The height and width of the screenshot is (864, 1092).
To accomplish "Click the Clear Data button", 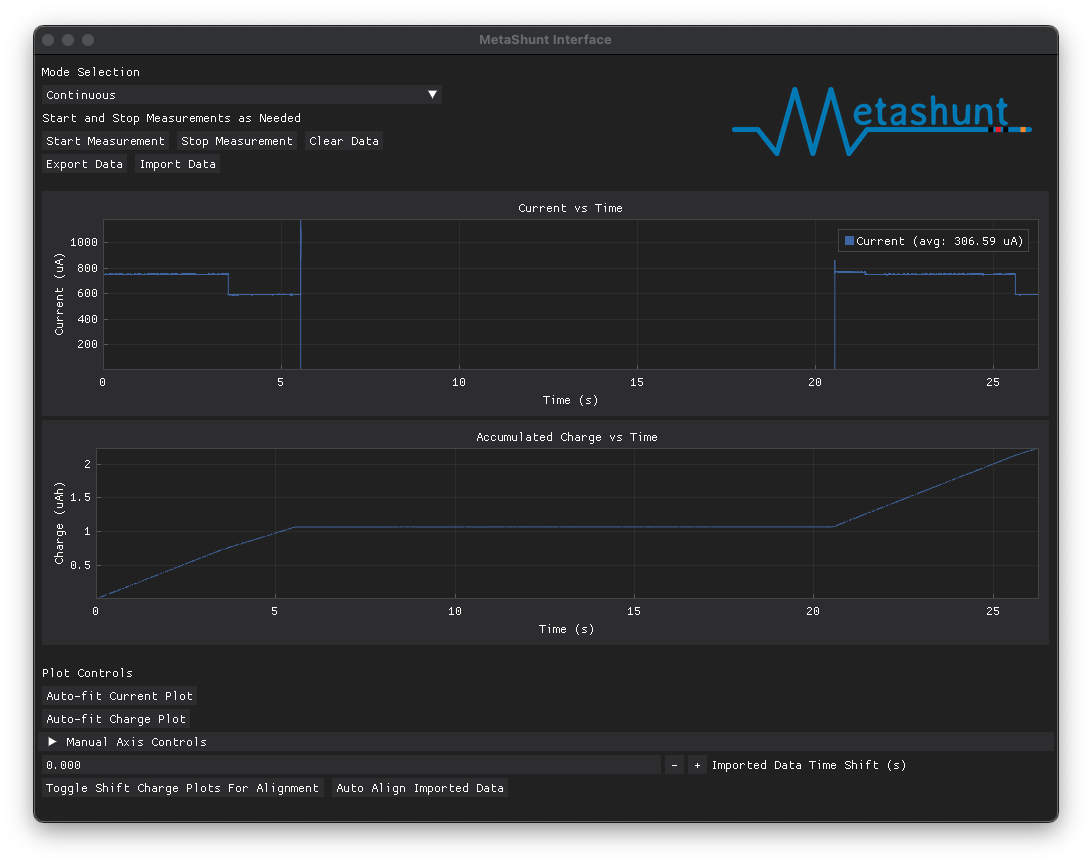I will 344,141.
